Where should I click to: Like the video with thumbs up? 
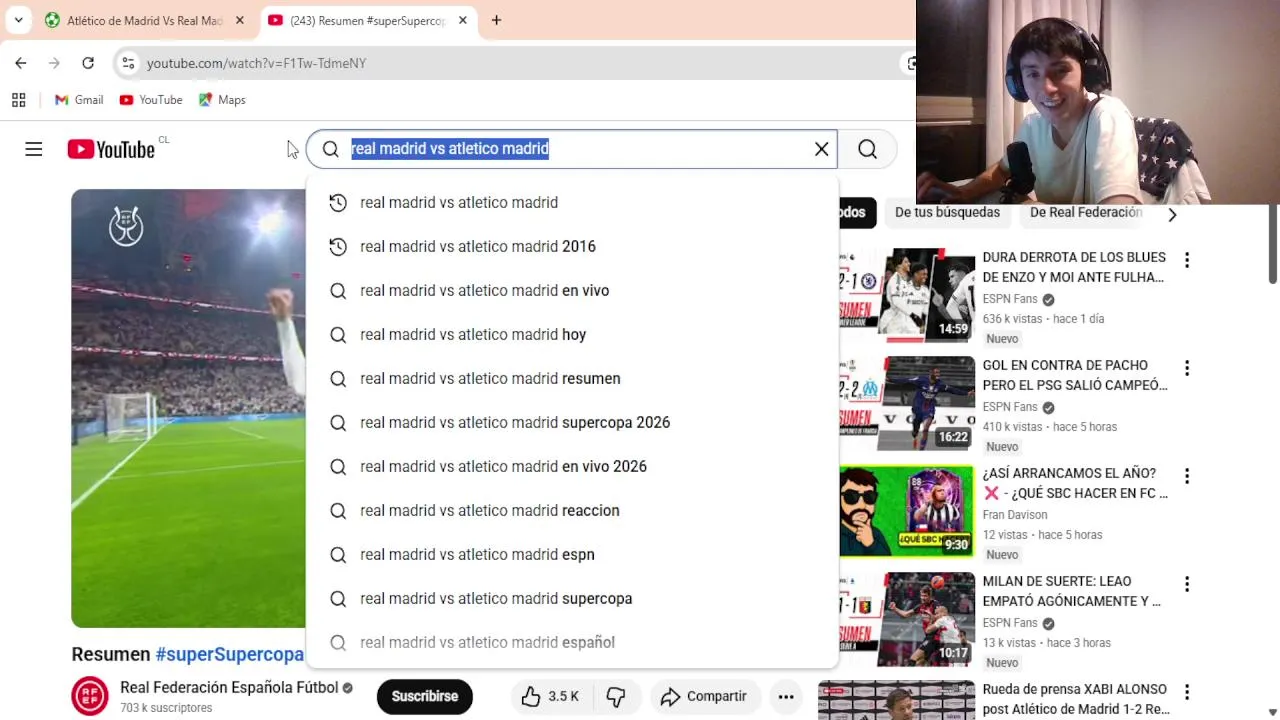(551, 696)
